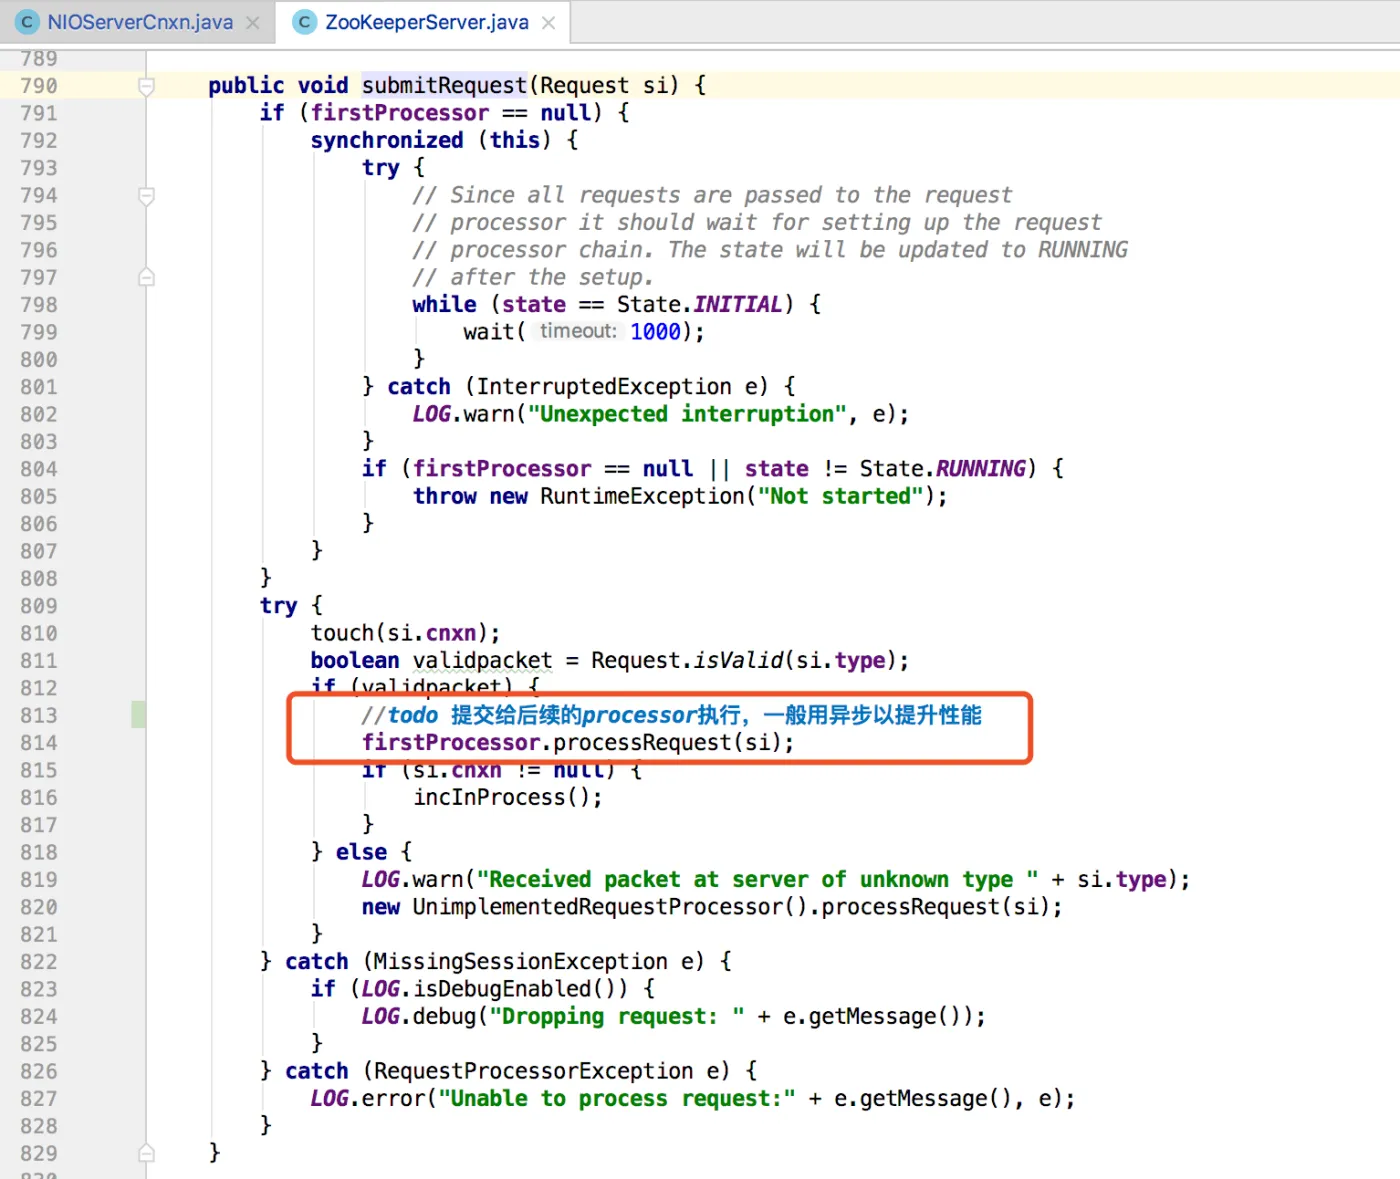Click the timeout: parameter hint

tap(578, 331)
